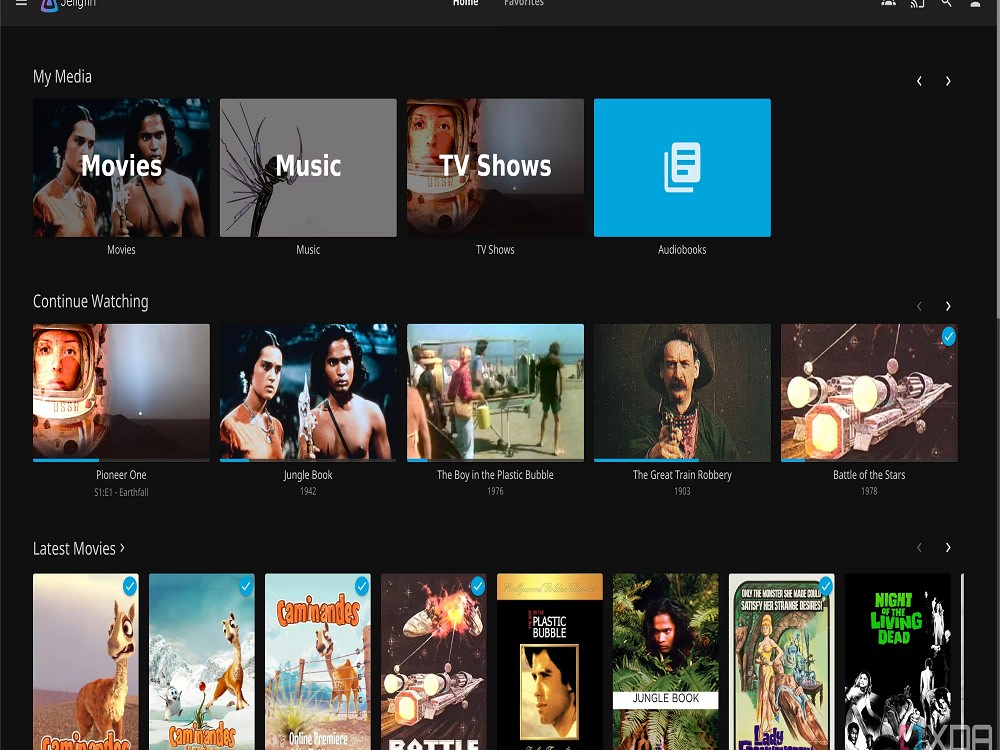Click the Jungle Book title text
Image resolution: width=1000 pixels, height=750 pixels.
click(308, 474)
